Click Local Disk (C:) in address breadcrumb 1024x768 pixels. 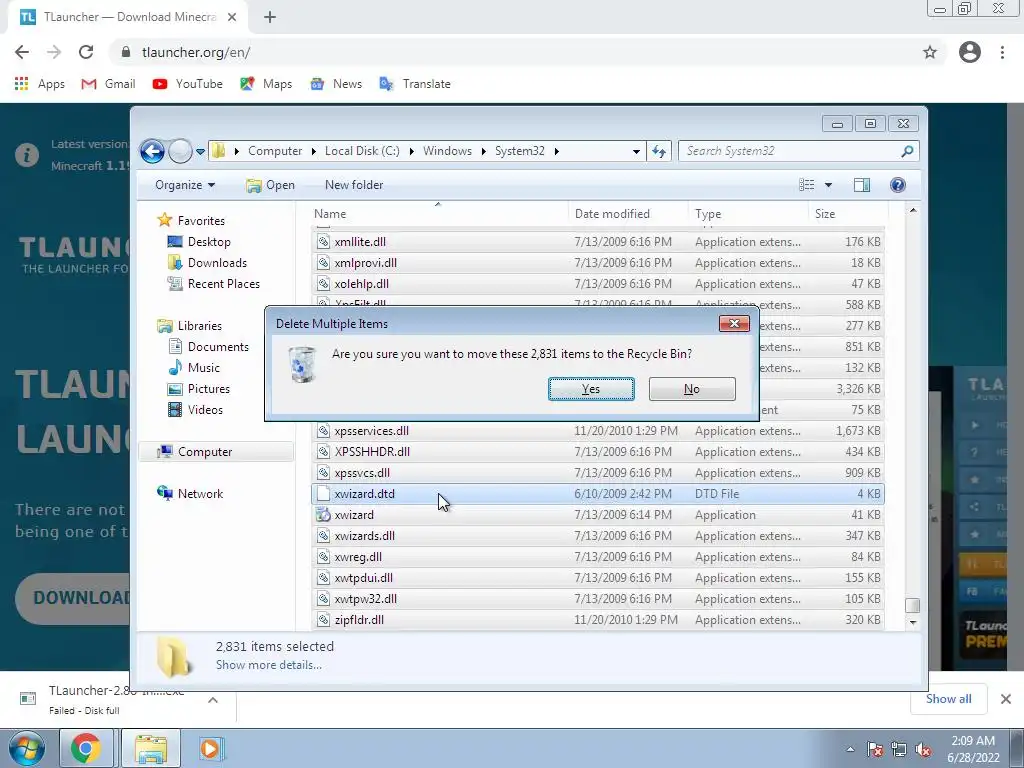[362, 151]
